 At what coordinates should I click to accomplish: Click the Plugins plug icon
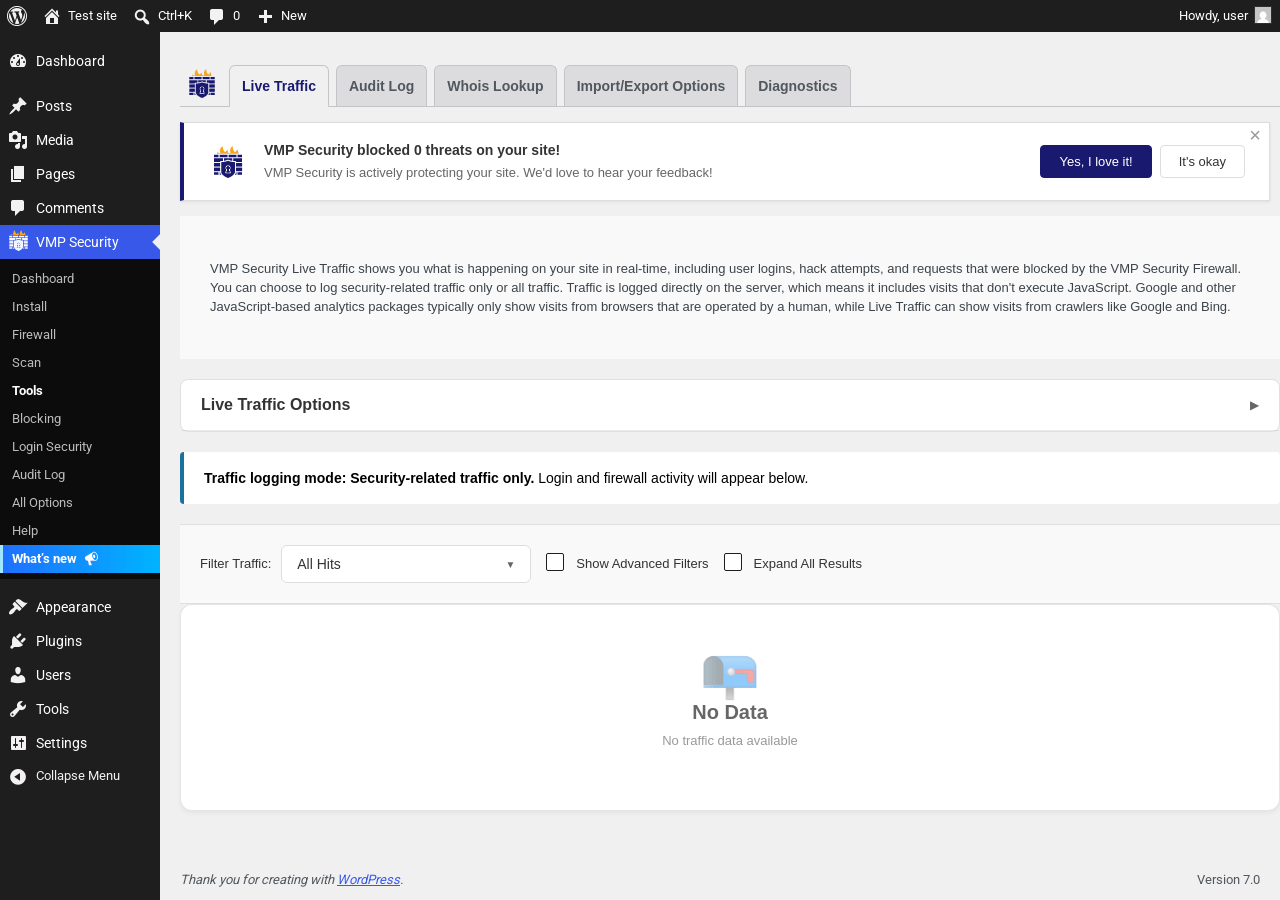coord(18,641)
